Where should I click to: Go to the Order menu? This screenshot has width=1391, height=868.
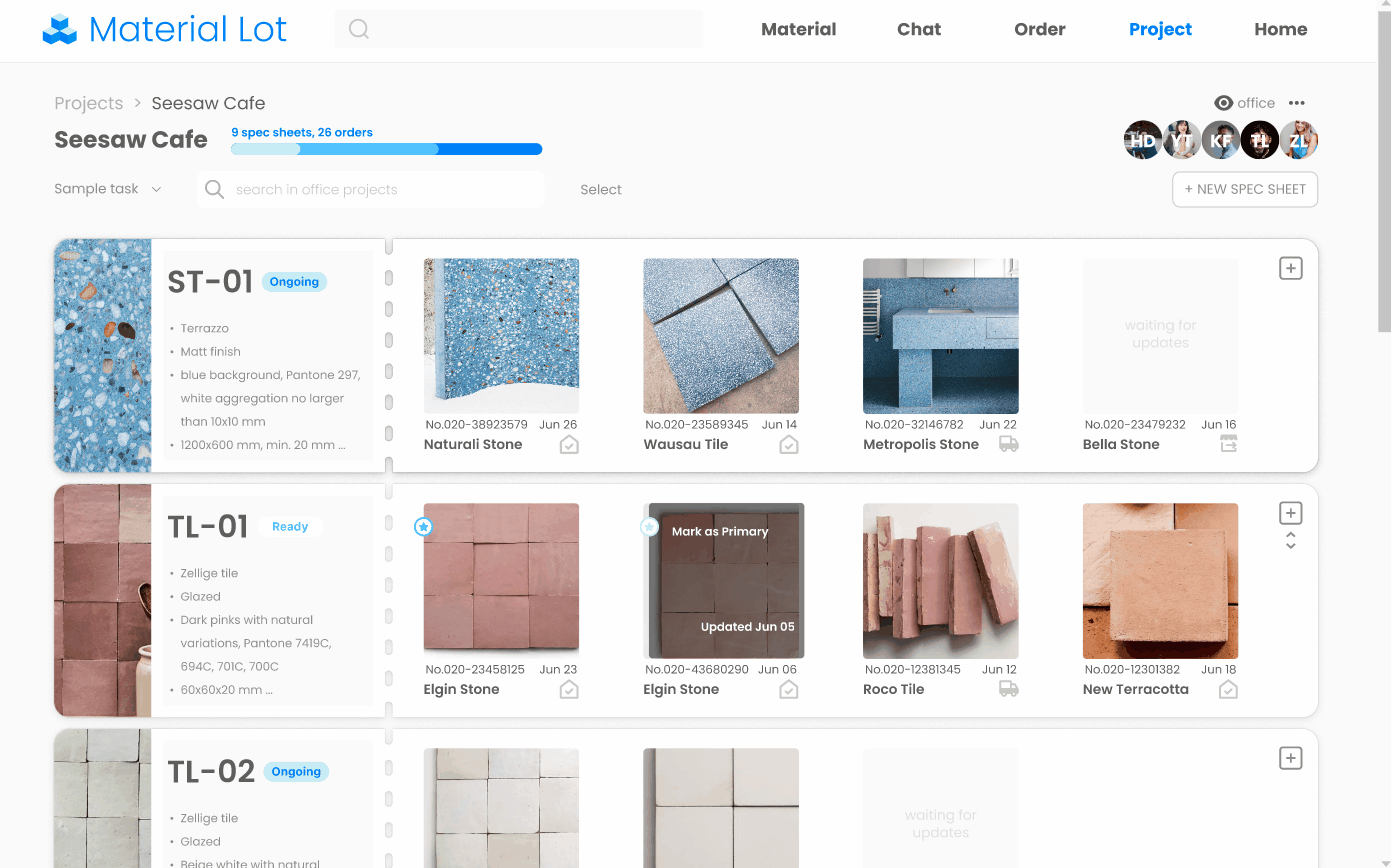tap(1040, 29)
